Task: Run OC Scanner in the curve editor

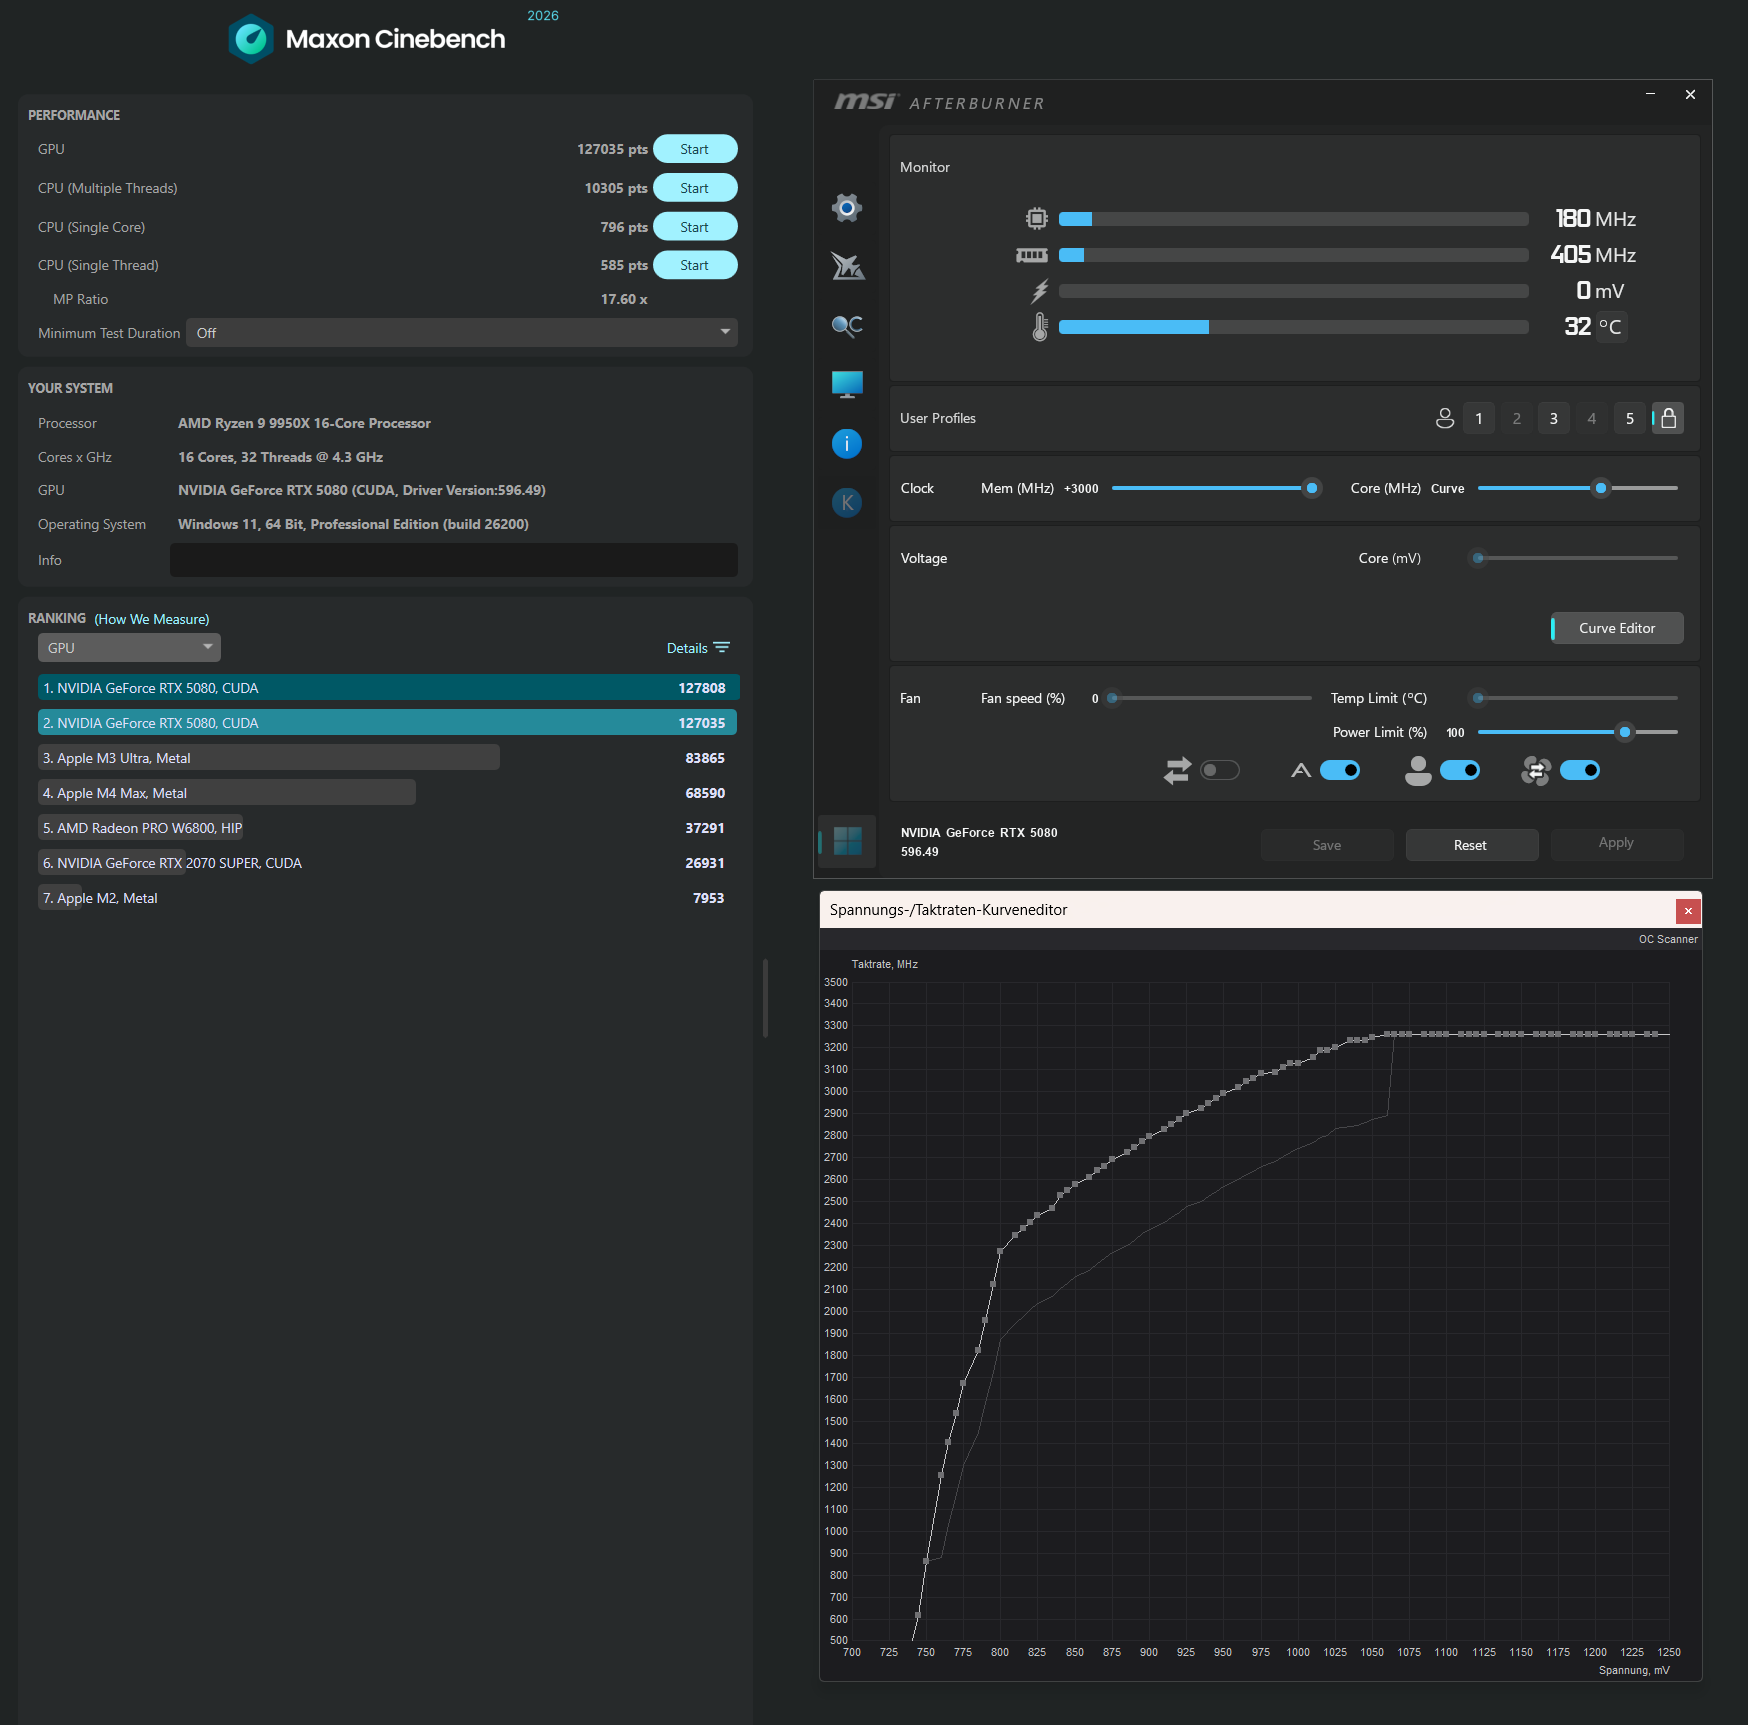Action: click(1668, 939)
